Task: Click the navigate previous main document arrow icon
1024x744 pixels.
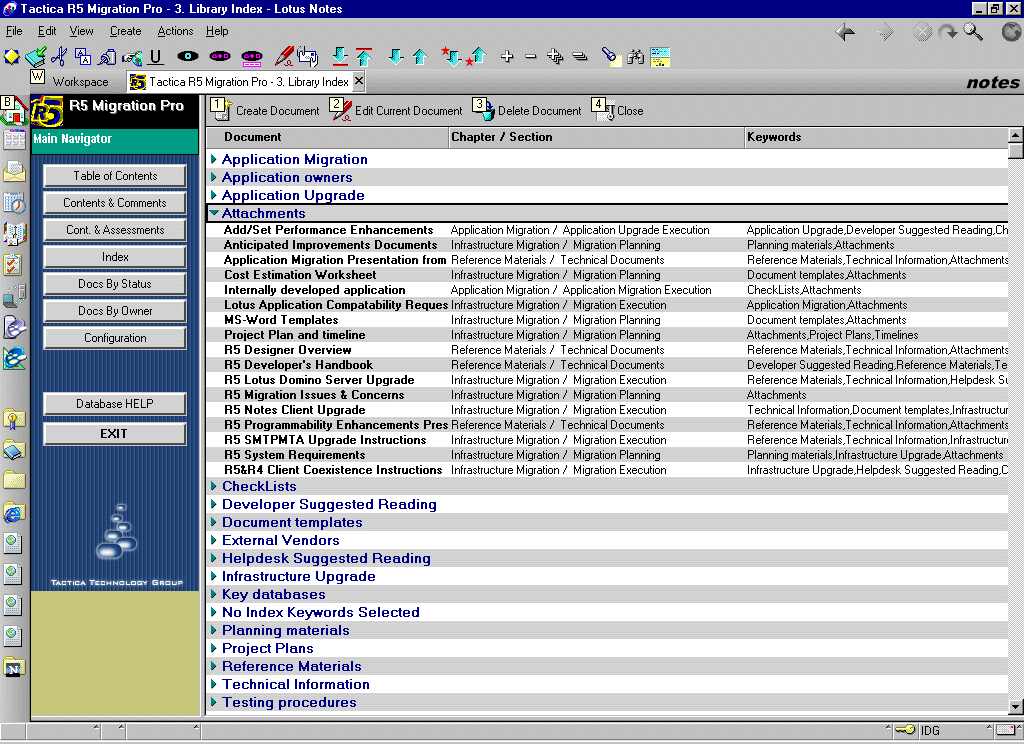Action: (364, 57)
